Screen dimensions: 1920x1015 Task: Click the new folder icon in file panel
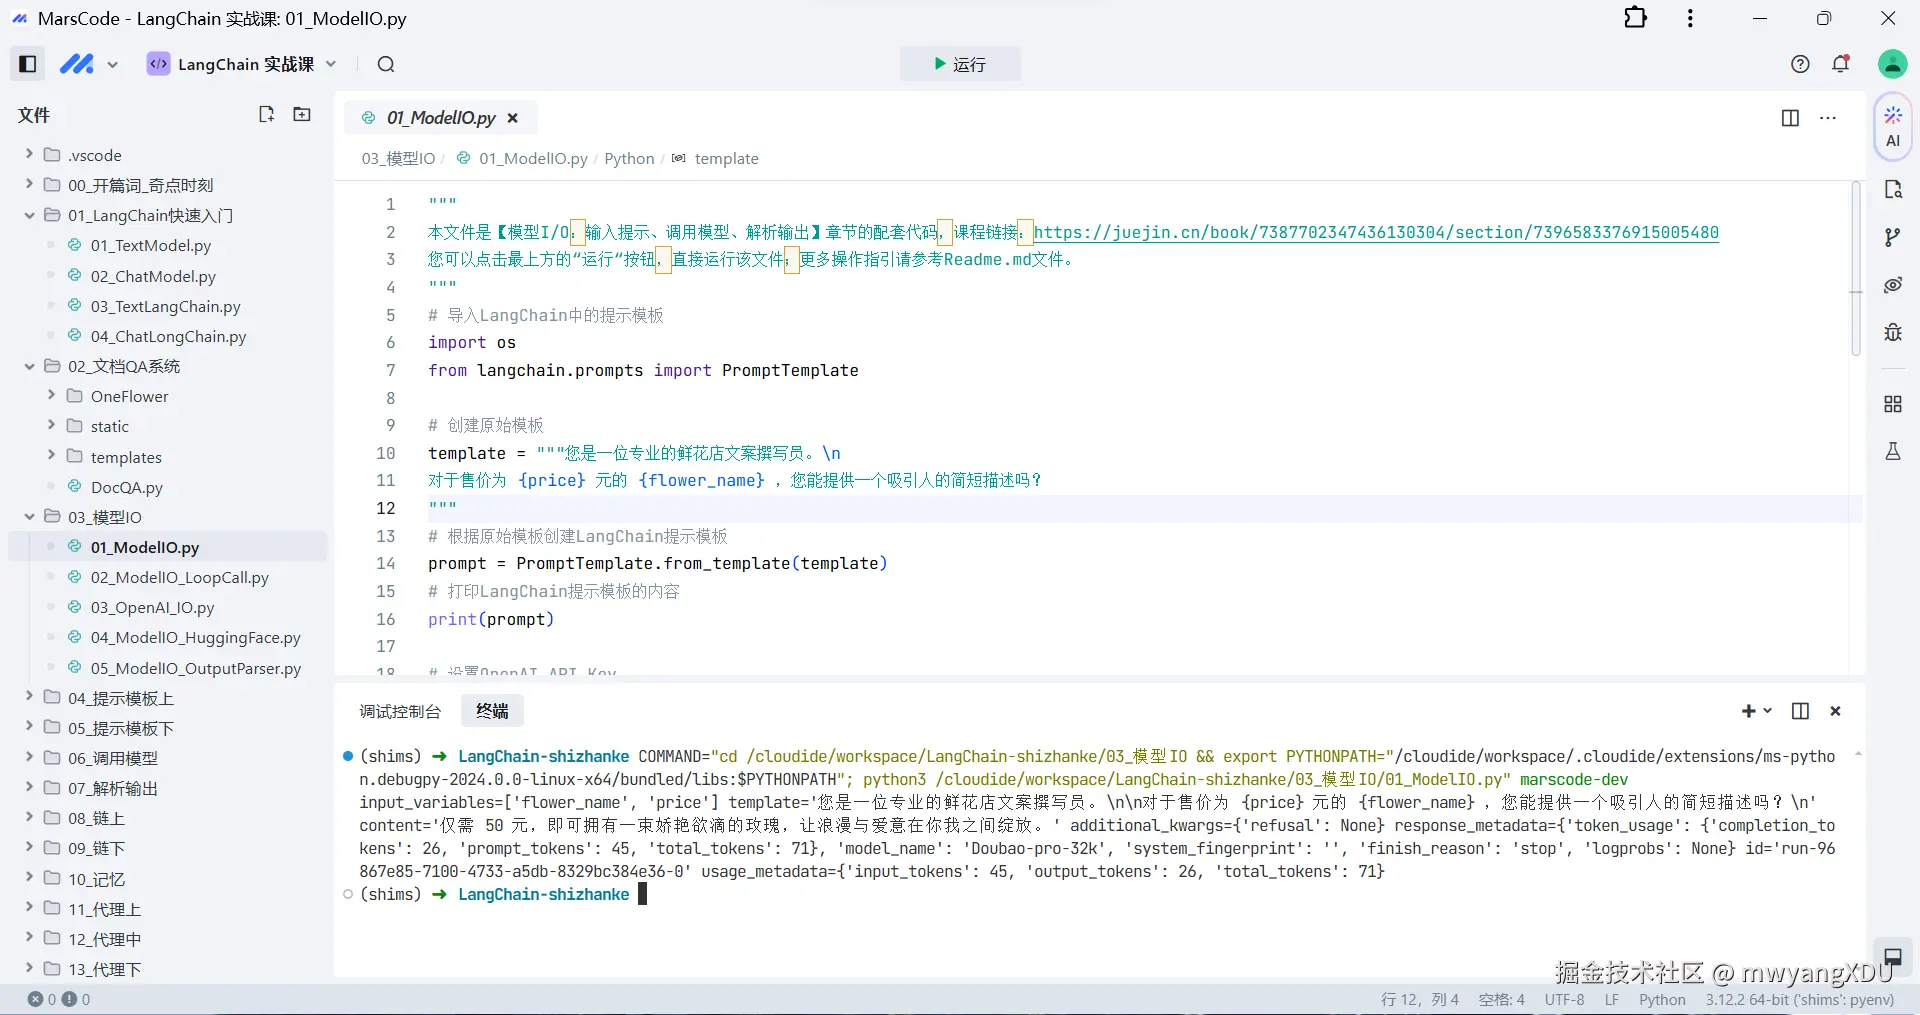tap(301, 114)
